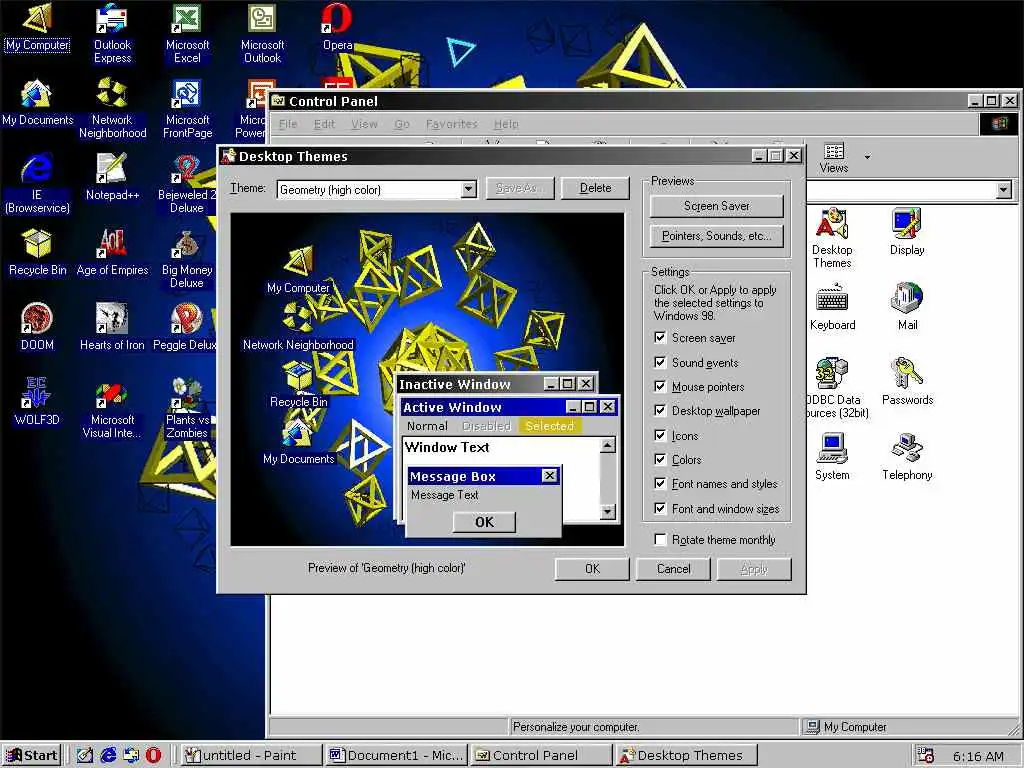Open Desktop Themes icon in Control Panel
Viewport: 1024px width, 768px height.
(x=832, y=238)
